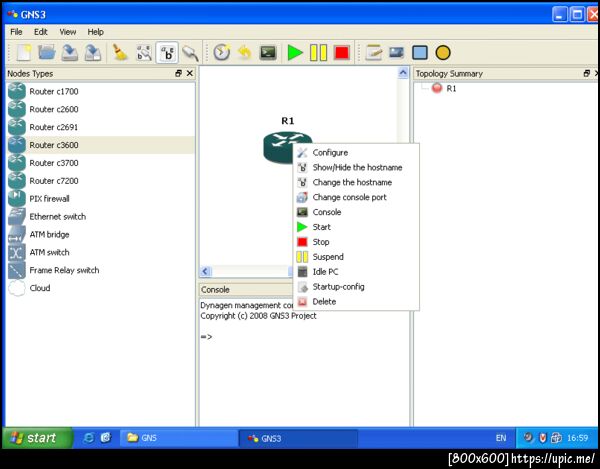Choose Startup-config in context menu
This screenshot has width=600, height=469.
356,287
